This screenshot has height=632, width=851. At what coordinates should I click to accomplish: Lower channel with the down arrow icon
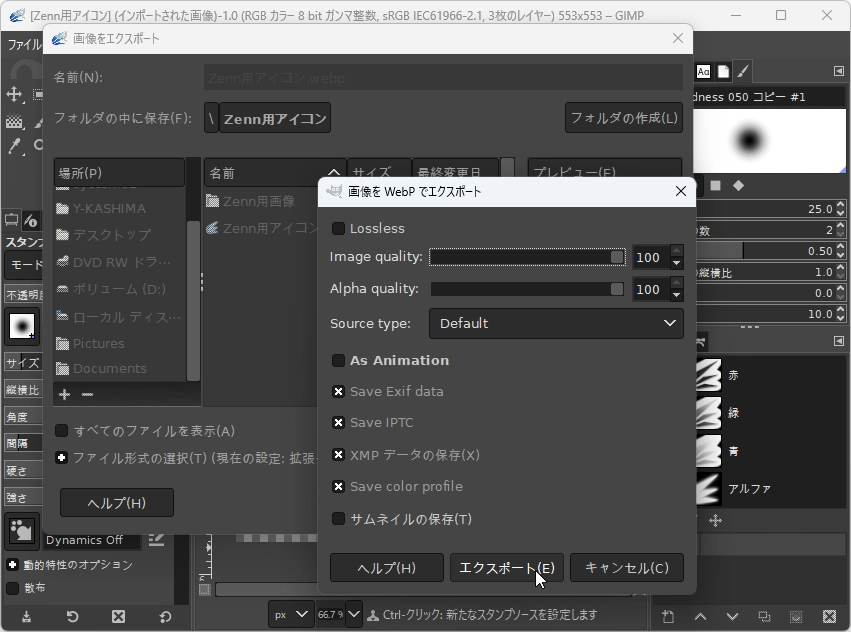click(732, 616)
